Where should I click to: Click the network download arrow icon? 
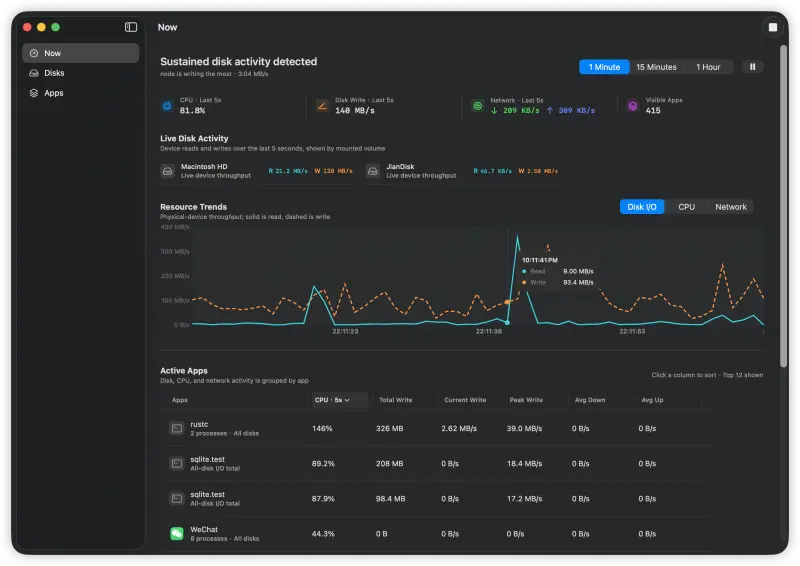(494, 111)
